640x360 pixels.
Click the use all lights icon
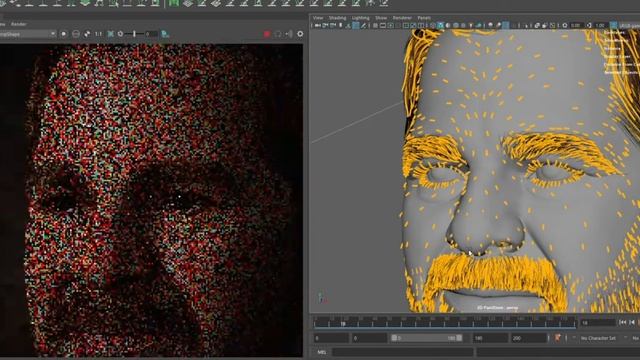coord(471,25)
